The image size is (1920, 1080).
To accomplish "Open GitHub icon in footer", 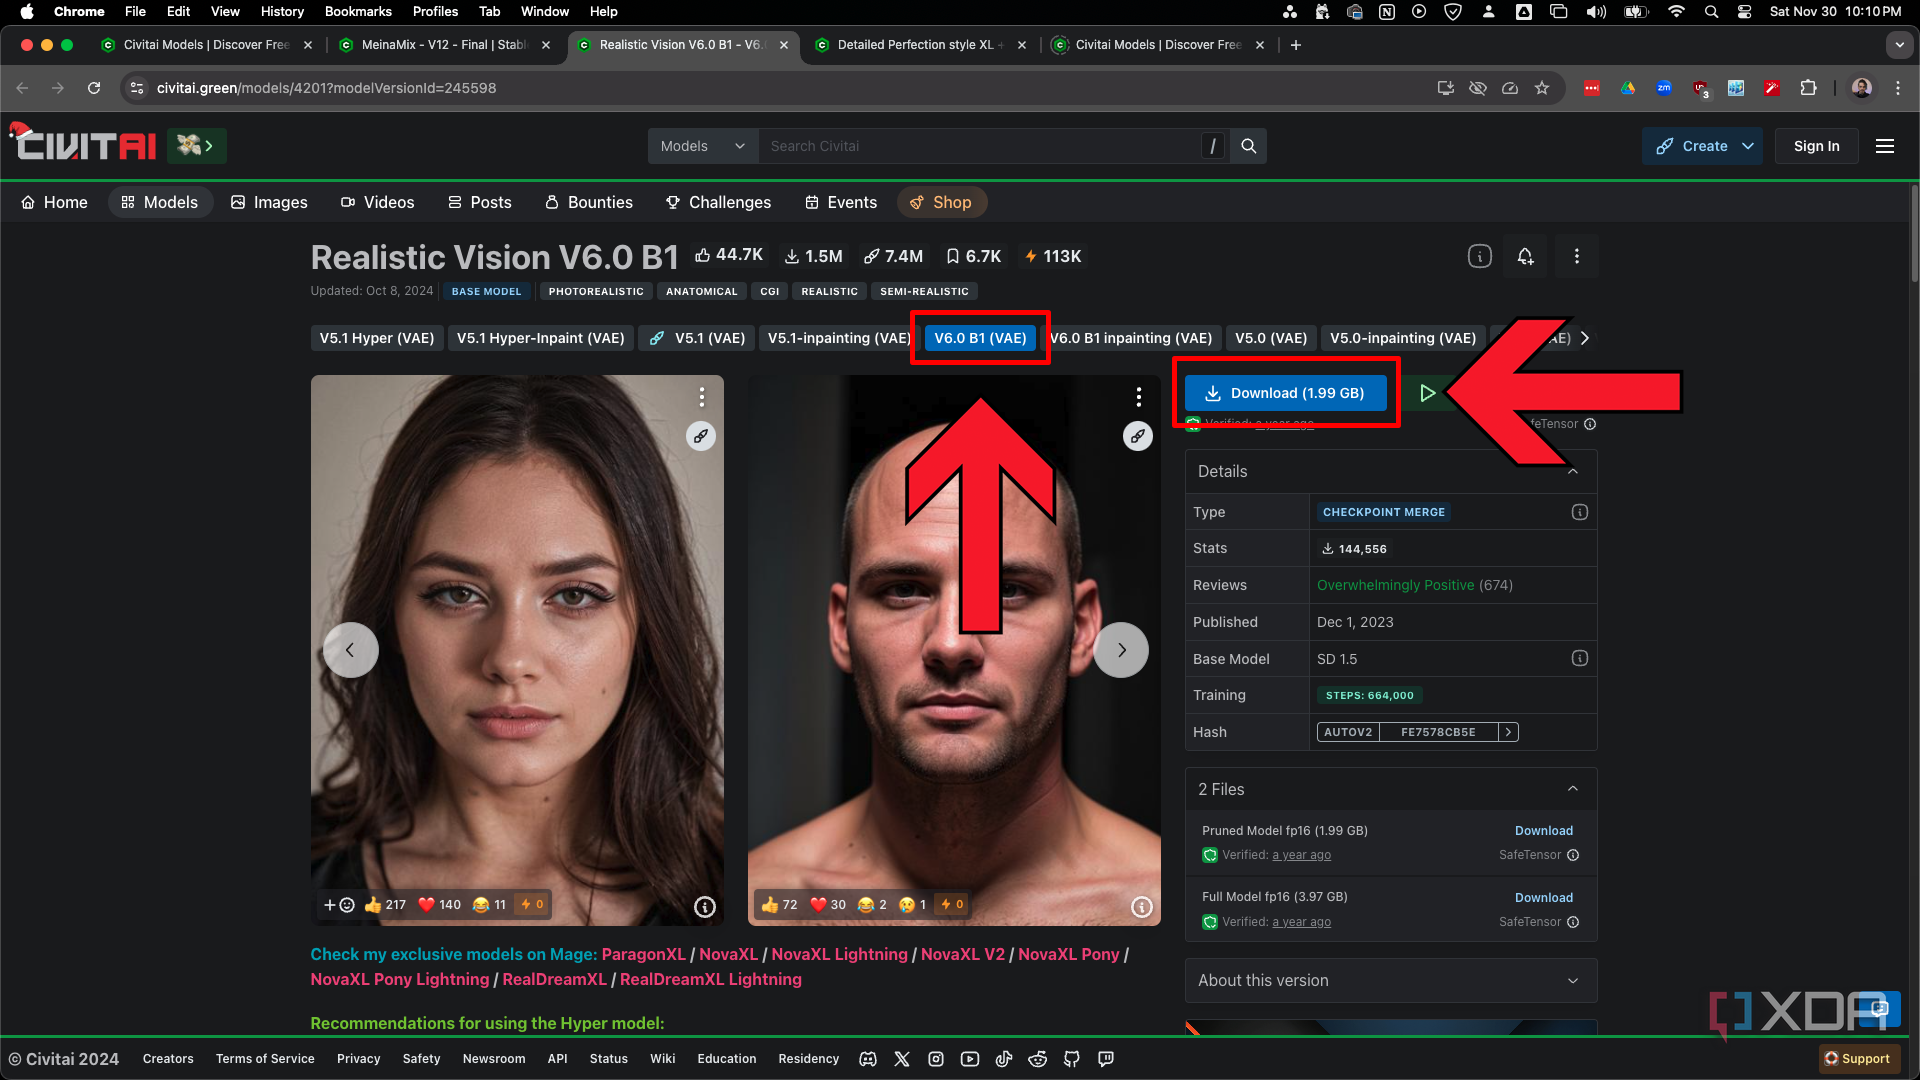I will click(1072, 1059).
